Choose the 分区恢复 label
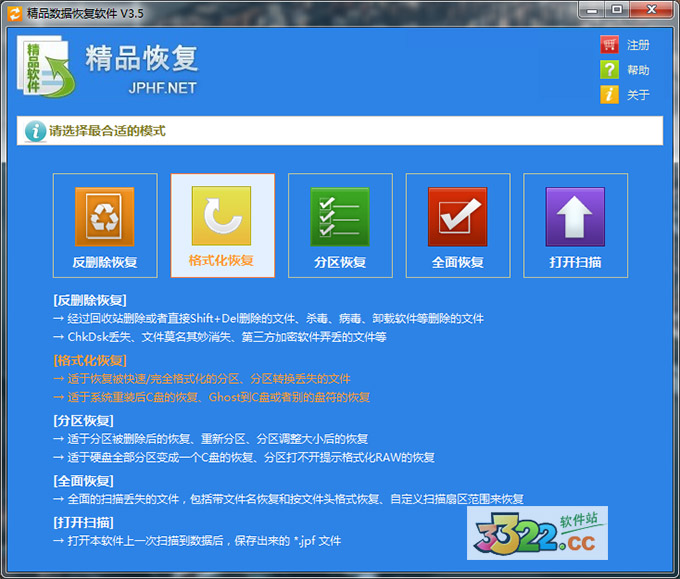680x579 pixels. pos(340,262)
